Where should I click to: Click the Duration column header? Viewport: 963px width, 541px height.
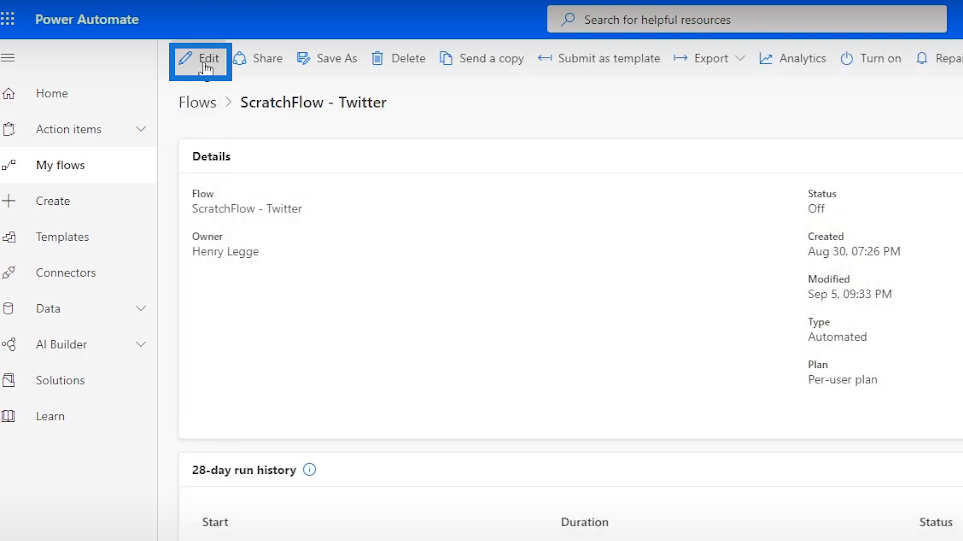[x=585, y=522]
